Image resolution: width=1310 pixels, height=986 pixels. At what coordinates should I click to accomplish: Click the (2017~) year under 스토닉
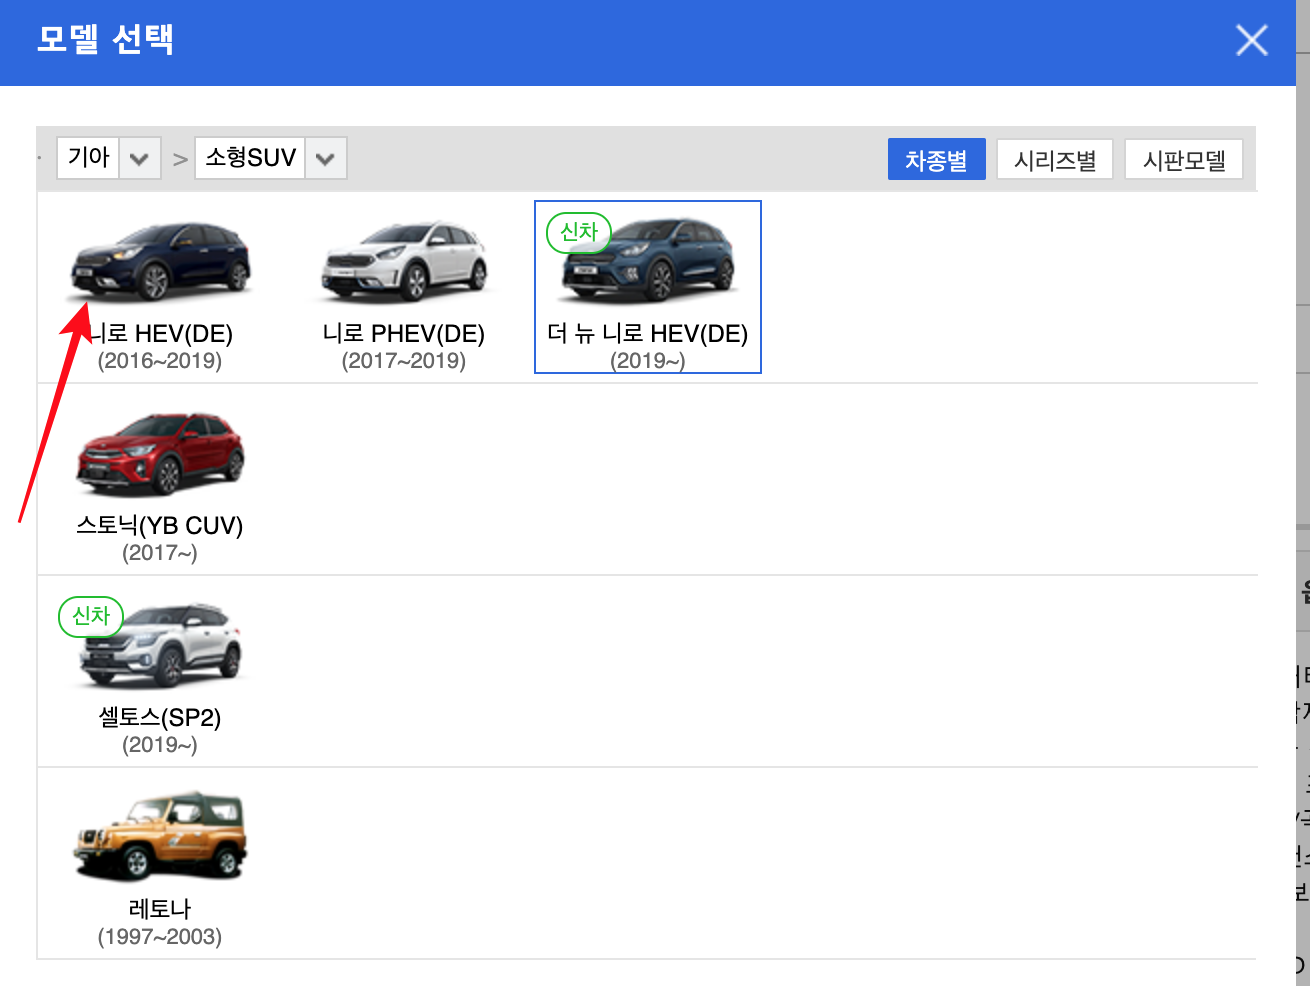pyautogui.click(x=160, y=553)
